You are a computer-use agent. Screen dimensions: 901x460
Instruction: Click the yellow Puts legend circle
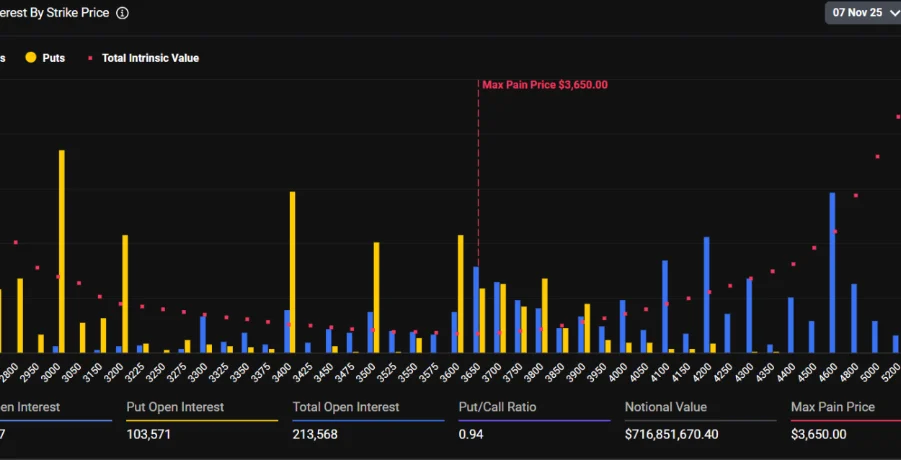tap(31, 58)
